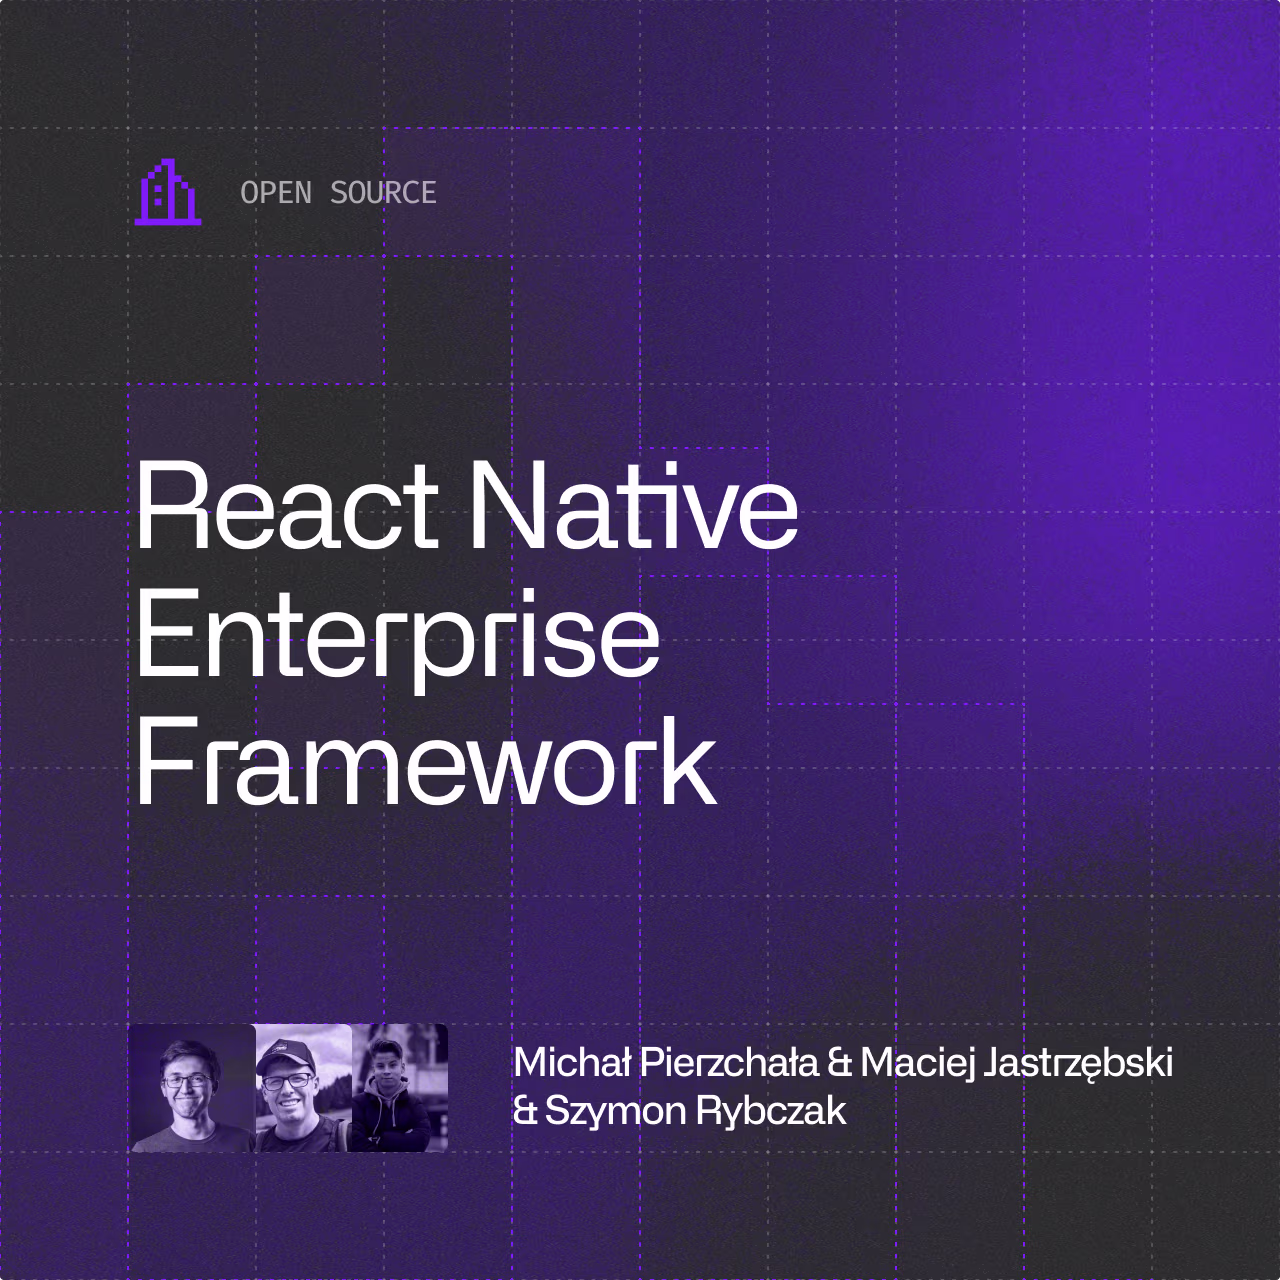
Task: Click the name Maciej Jastrzębski
Action: pos(1016,1064)
